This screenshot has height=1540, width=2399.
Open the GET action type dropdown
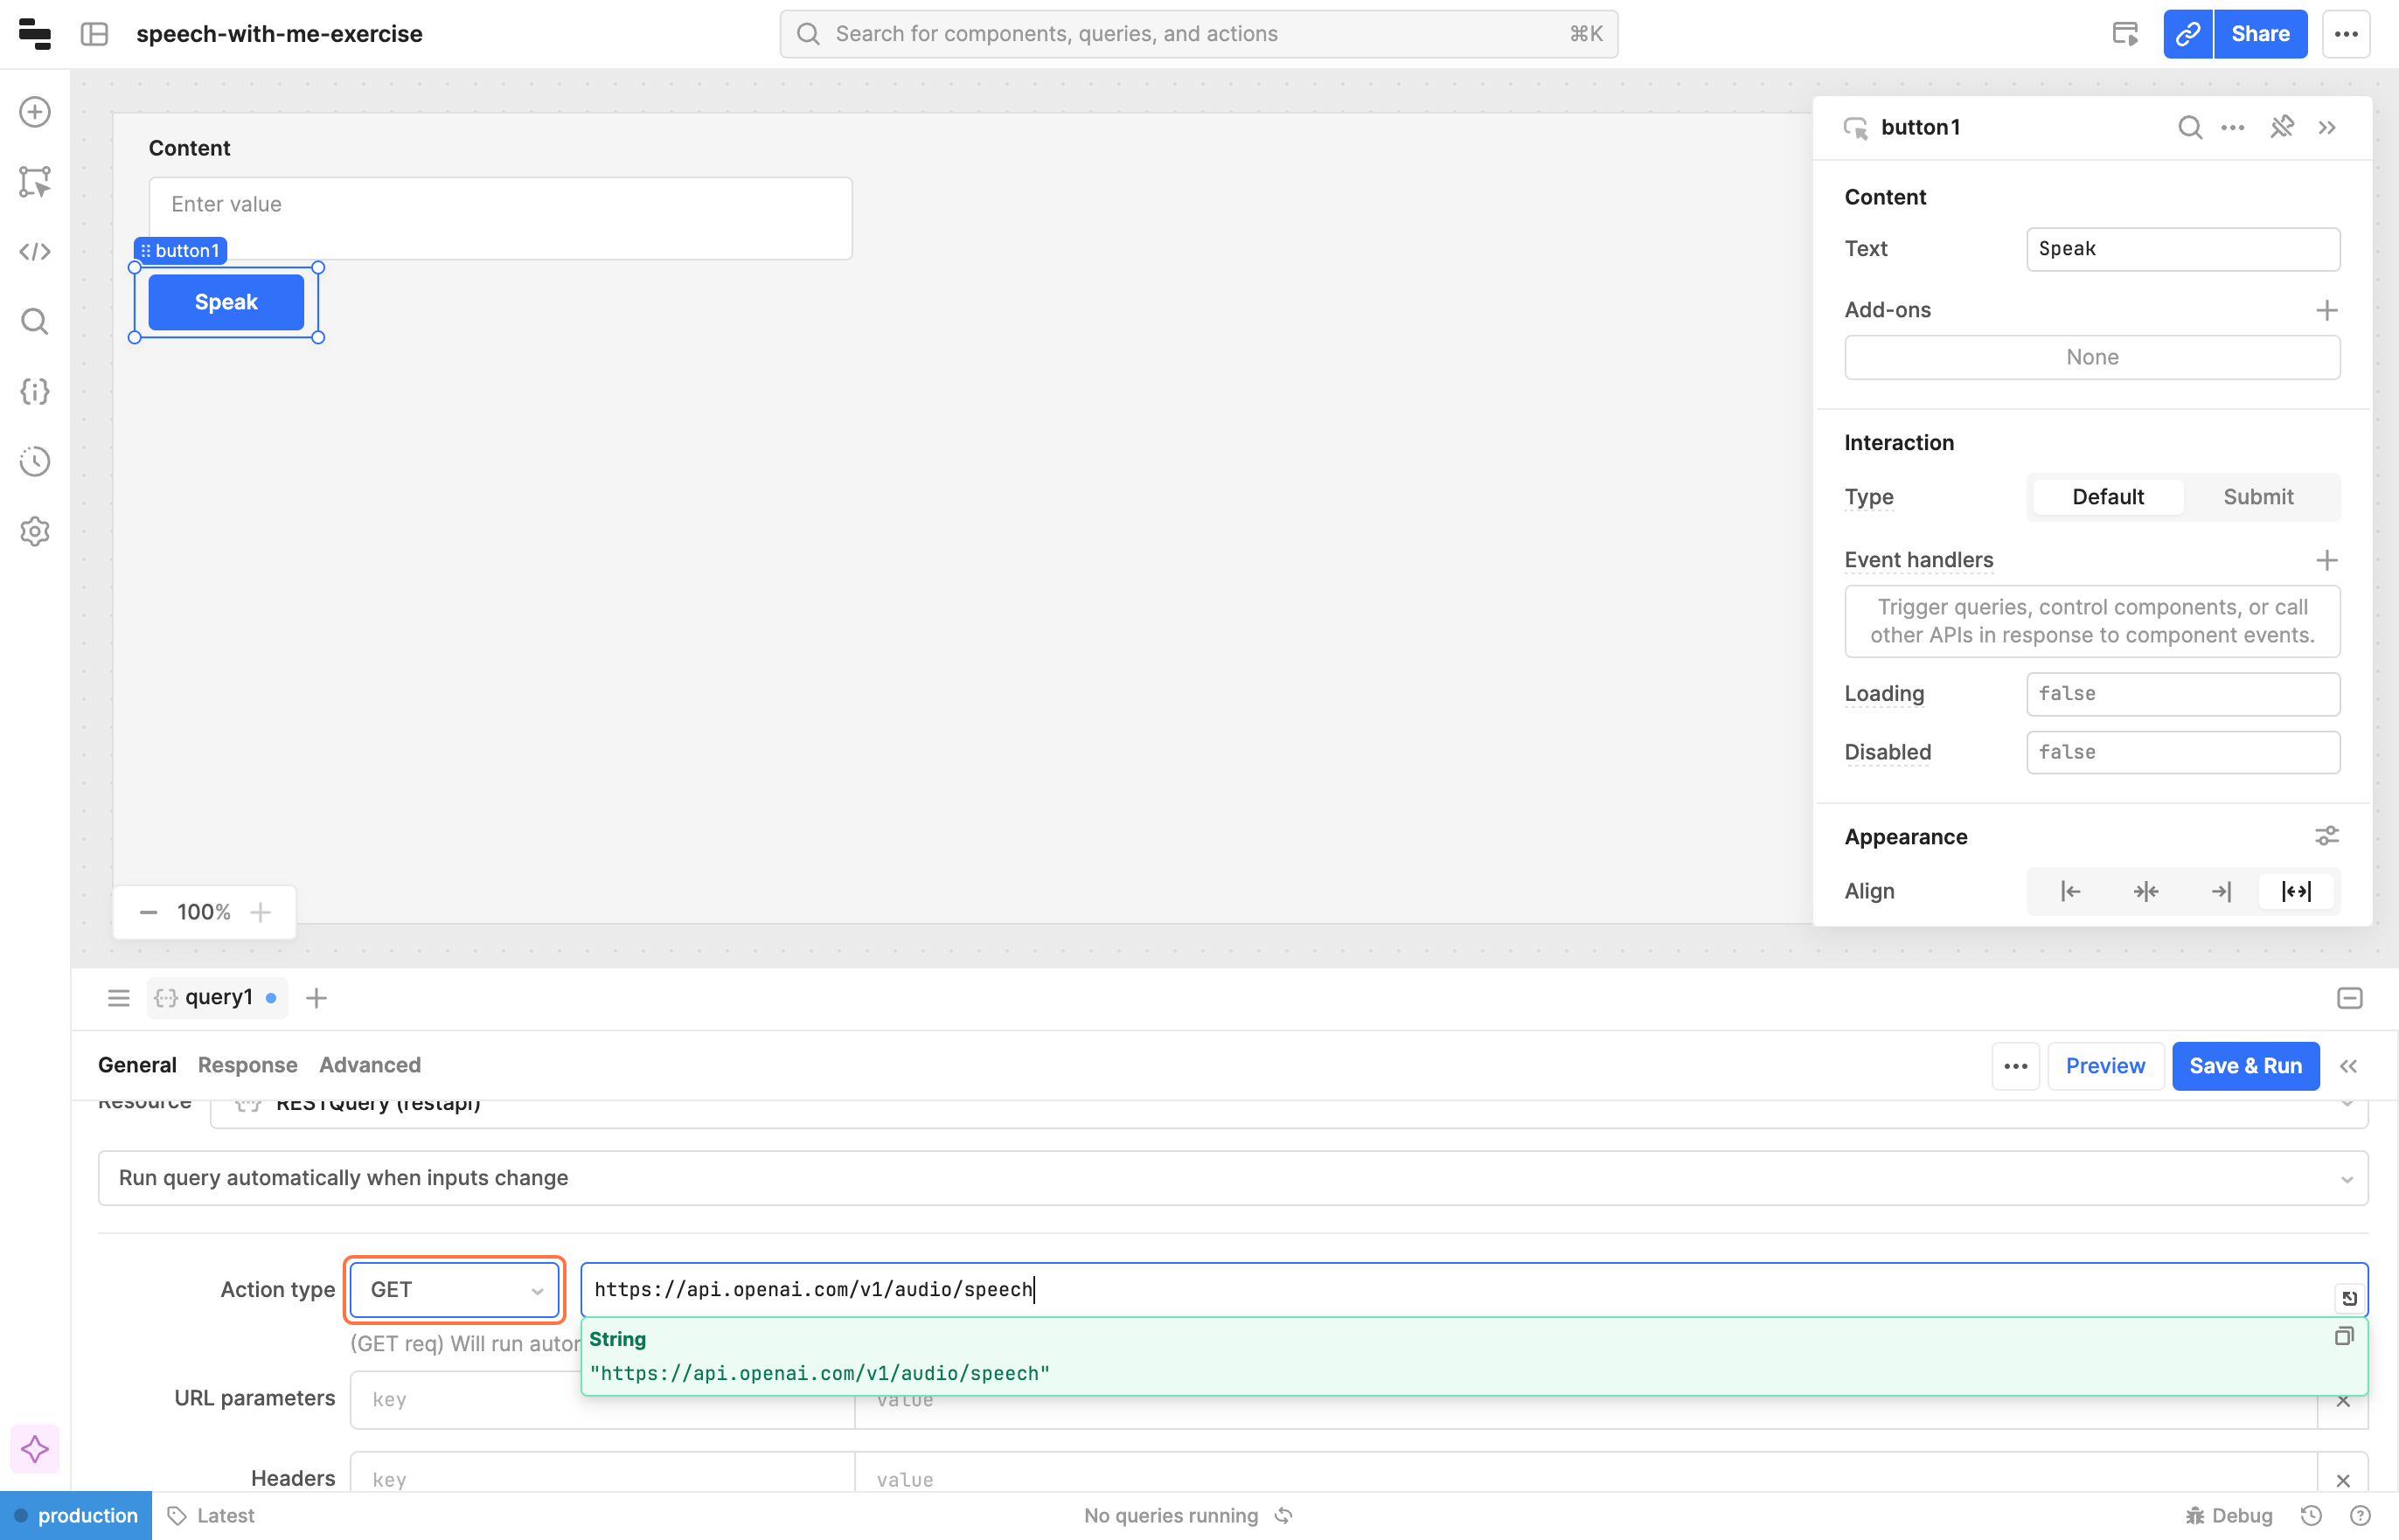[455, 1290]
